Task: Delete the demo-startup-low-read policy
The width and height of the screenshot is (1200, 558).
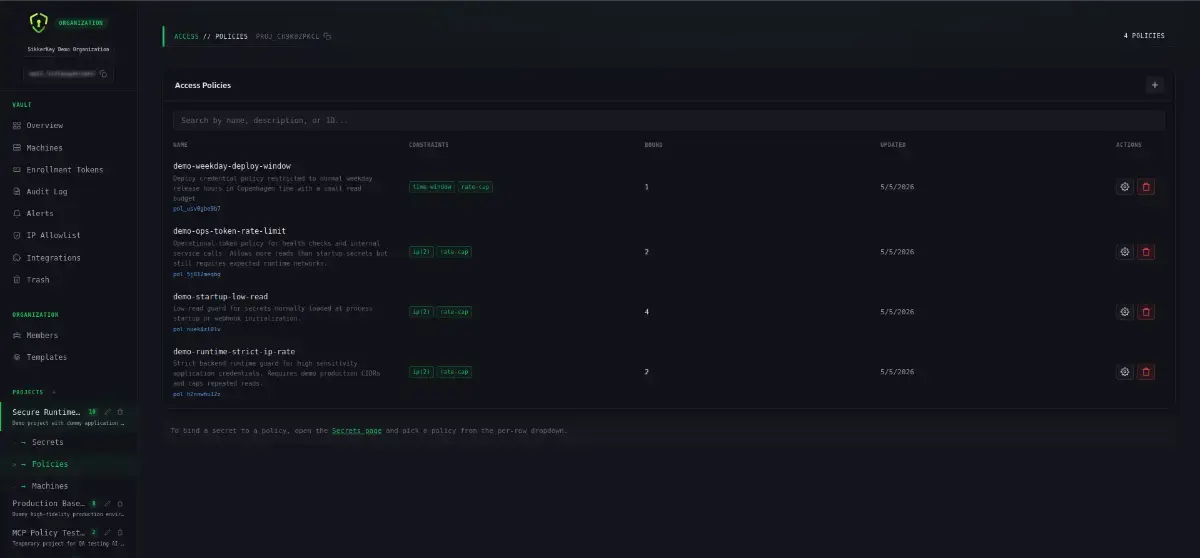Action: pyautogui.click(x=1146, y=312)
